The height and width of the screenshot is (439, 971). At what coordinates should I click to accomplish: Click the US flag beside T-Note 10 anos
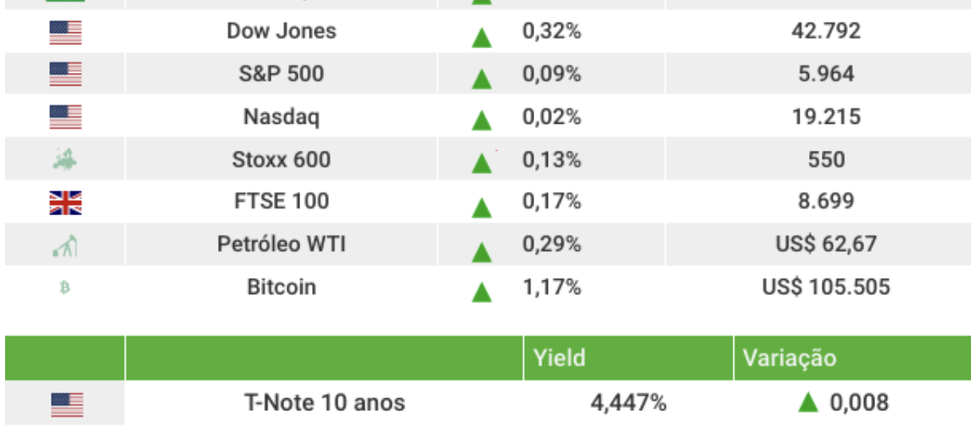tap(65, 404)
